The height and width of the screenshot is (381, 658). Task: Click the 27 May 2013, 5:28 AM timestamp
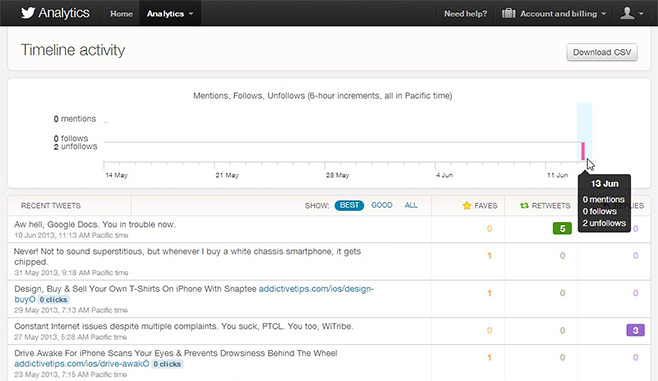[x=70, y=337]
